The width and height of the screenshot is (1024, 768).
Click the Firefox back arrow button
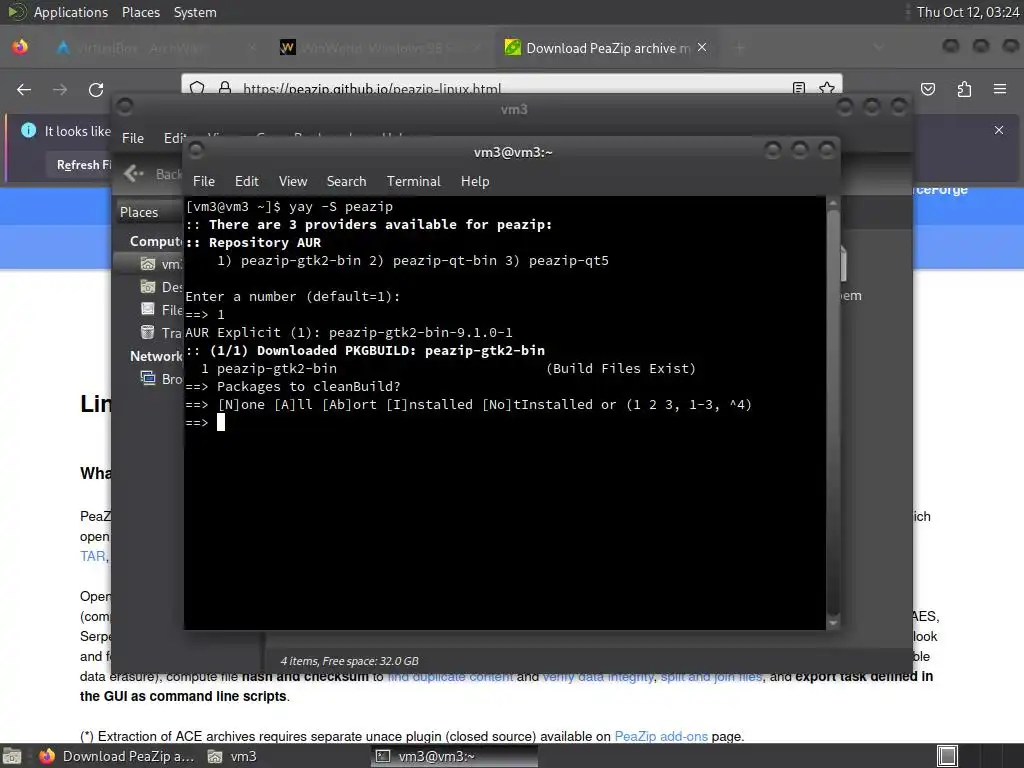coord(24,89)
